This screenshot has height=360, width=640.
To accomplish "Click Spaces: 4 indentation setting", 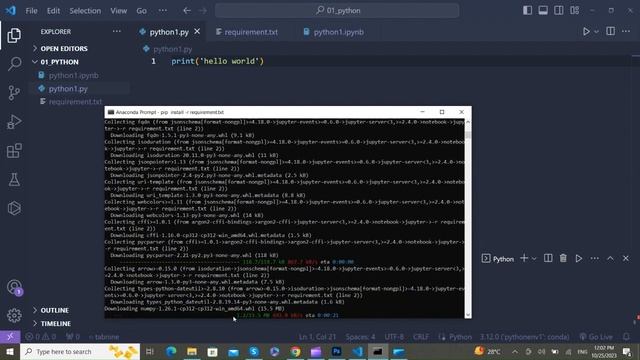I will click(x=360, y=337).
